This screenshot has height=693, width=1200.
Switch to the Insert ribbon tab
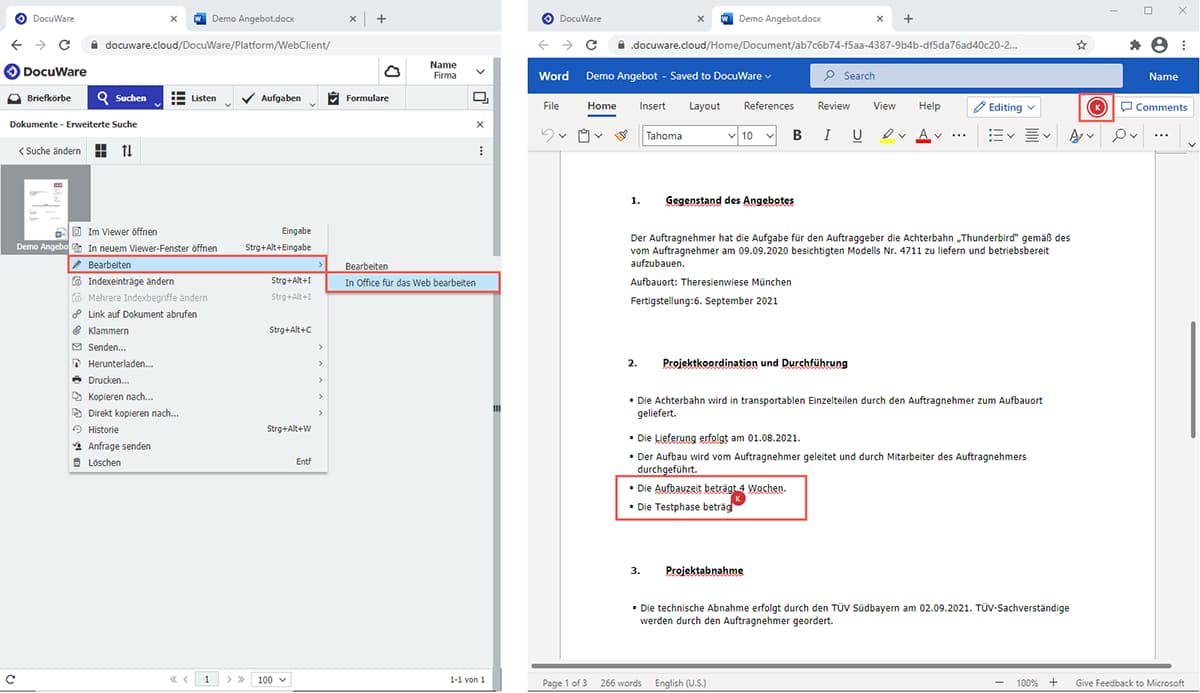(652, 105)
